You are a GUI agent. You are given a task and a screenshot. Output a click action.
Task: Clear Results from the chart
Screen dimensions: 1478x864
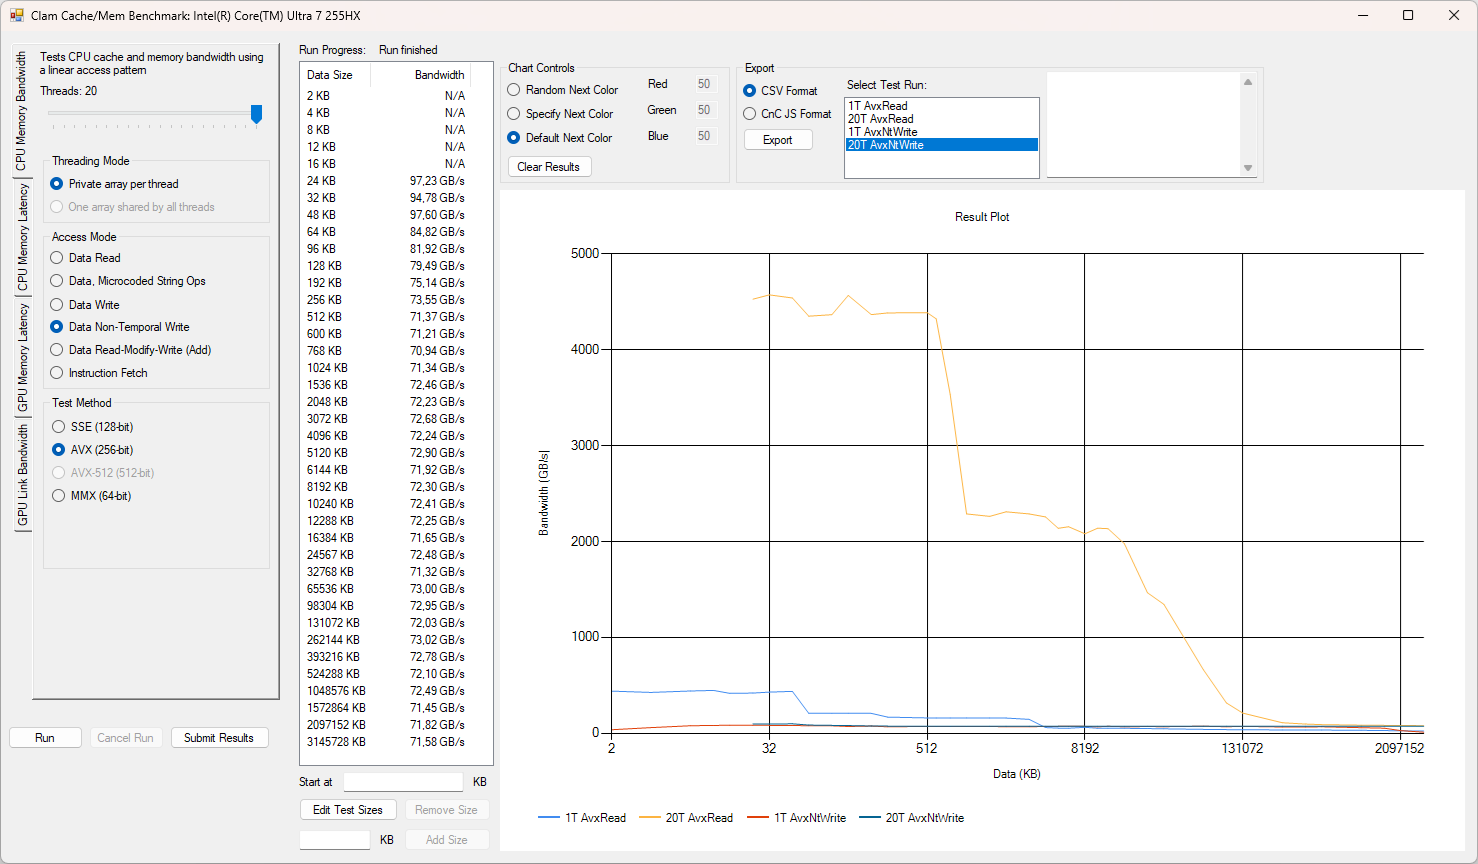point(549,167)
